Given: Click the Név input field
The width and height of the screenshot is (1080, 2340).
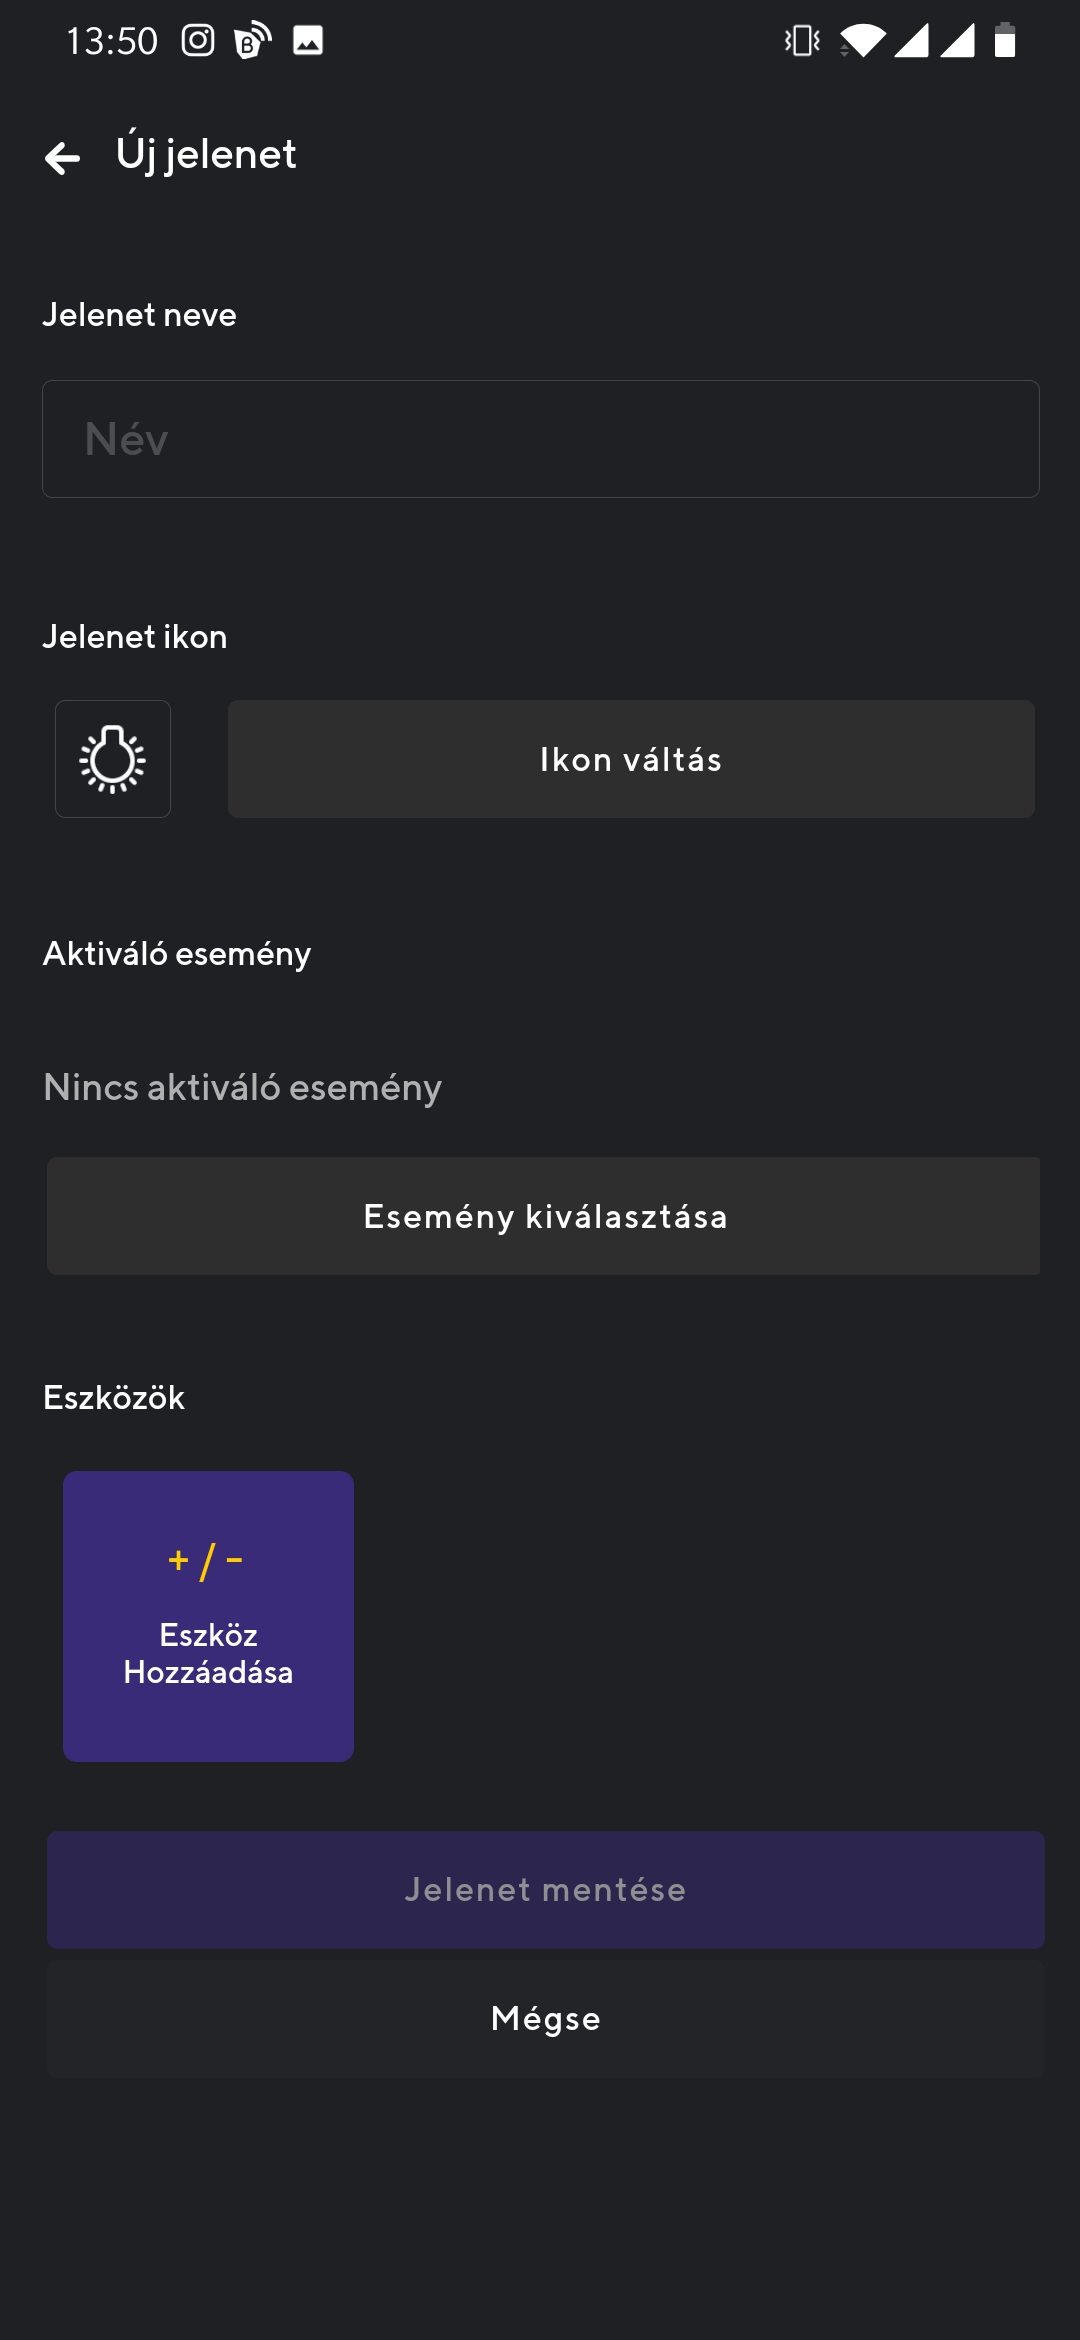Looking at the screenshot, I should pyautogui.click(x=540, y=438).
